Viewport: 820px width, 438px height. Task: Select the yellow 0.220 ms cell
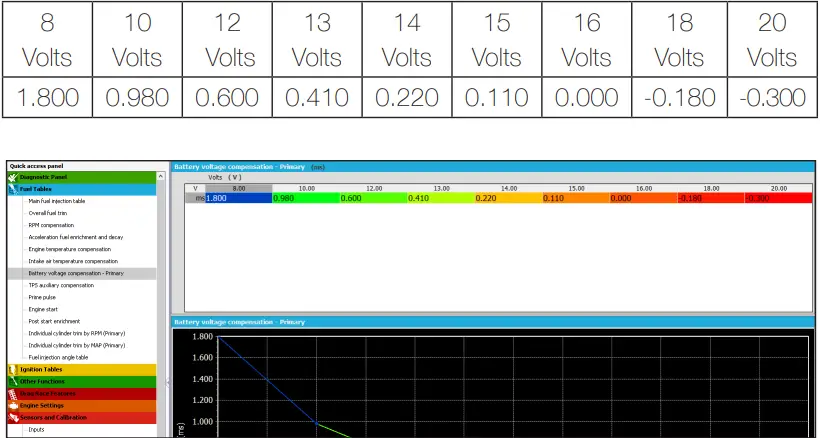(508, 199)
